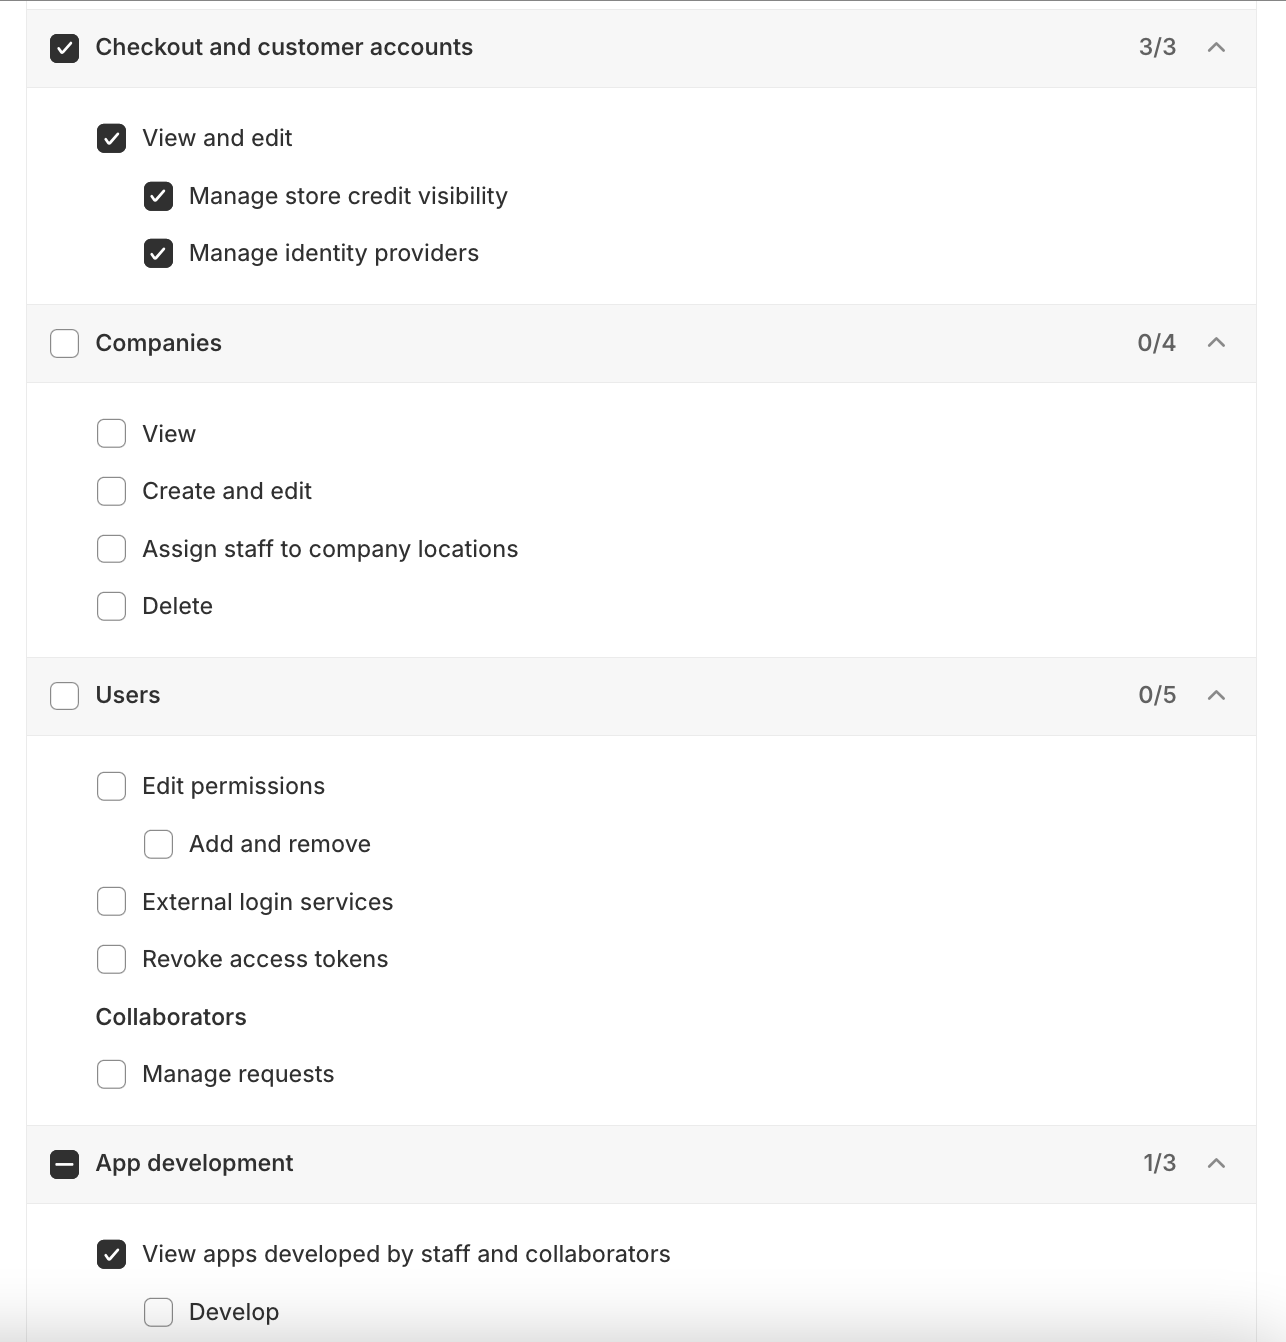The height and width of the screenshot is (1342, 1286).
Task: Uncheck Checkout and customer accounts checkbox
Action: [65, 48]
